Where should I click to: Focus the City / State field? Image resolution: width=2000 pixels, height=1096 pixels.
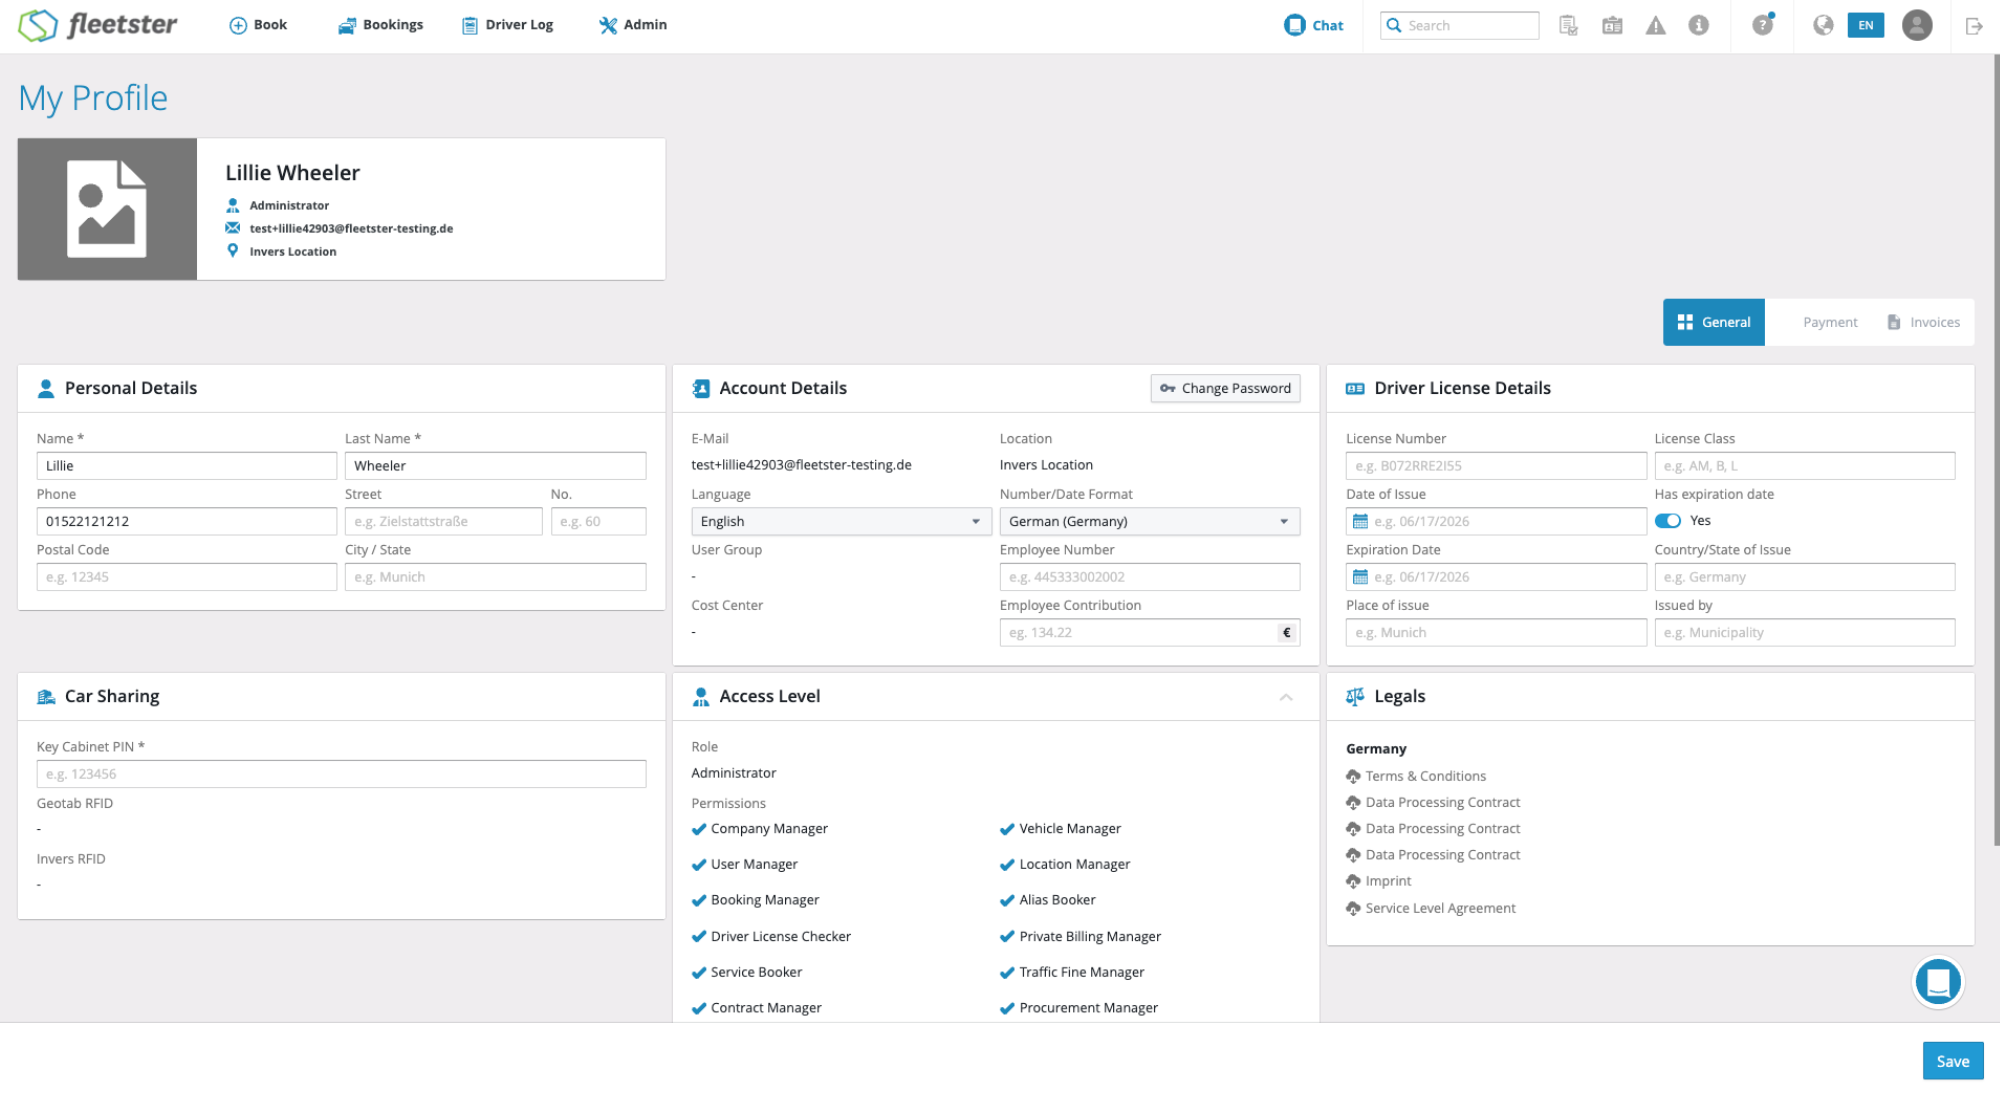coord(495,577)
